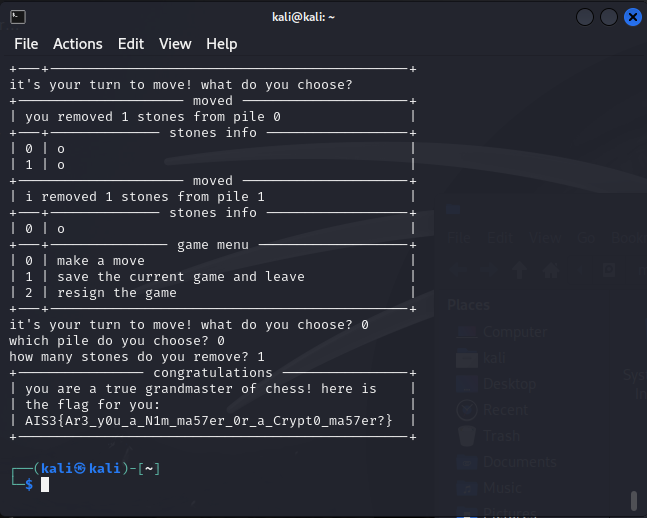Click the block cursor at the shell prompt
Image resolution: width=647 pixels, height=518 pixels.
pos(45,485)
